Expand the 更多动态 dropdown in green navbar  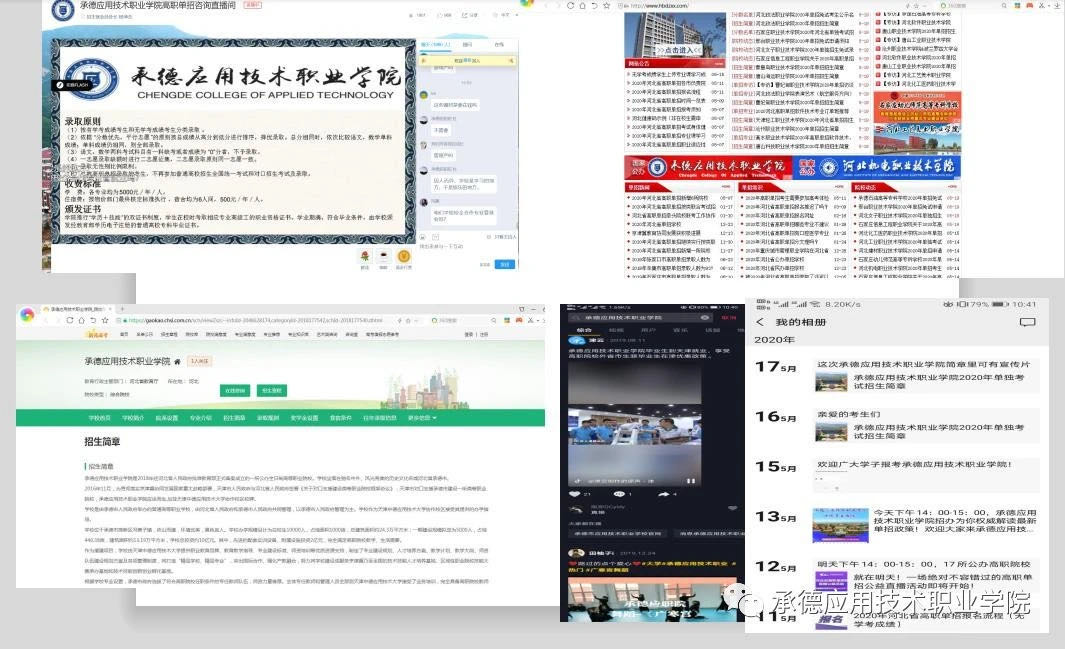pyautogui.click(x=421, y=418)
